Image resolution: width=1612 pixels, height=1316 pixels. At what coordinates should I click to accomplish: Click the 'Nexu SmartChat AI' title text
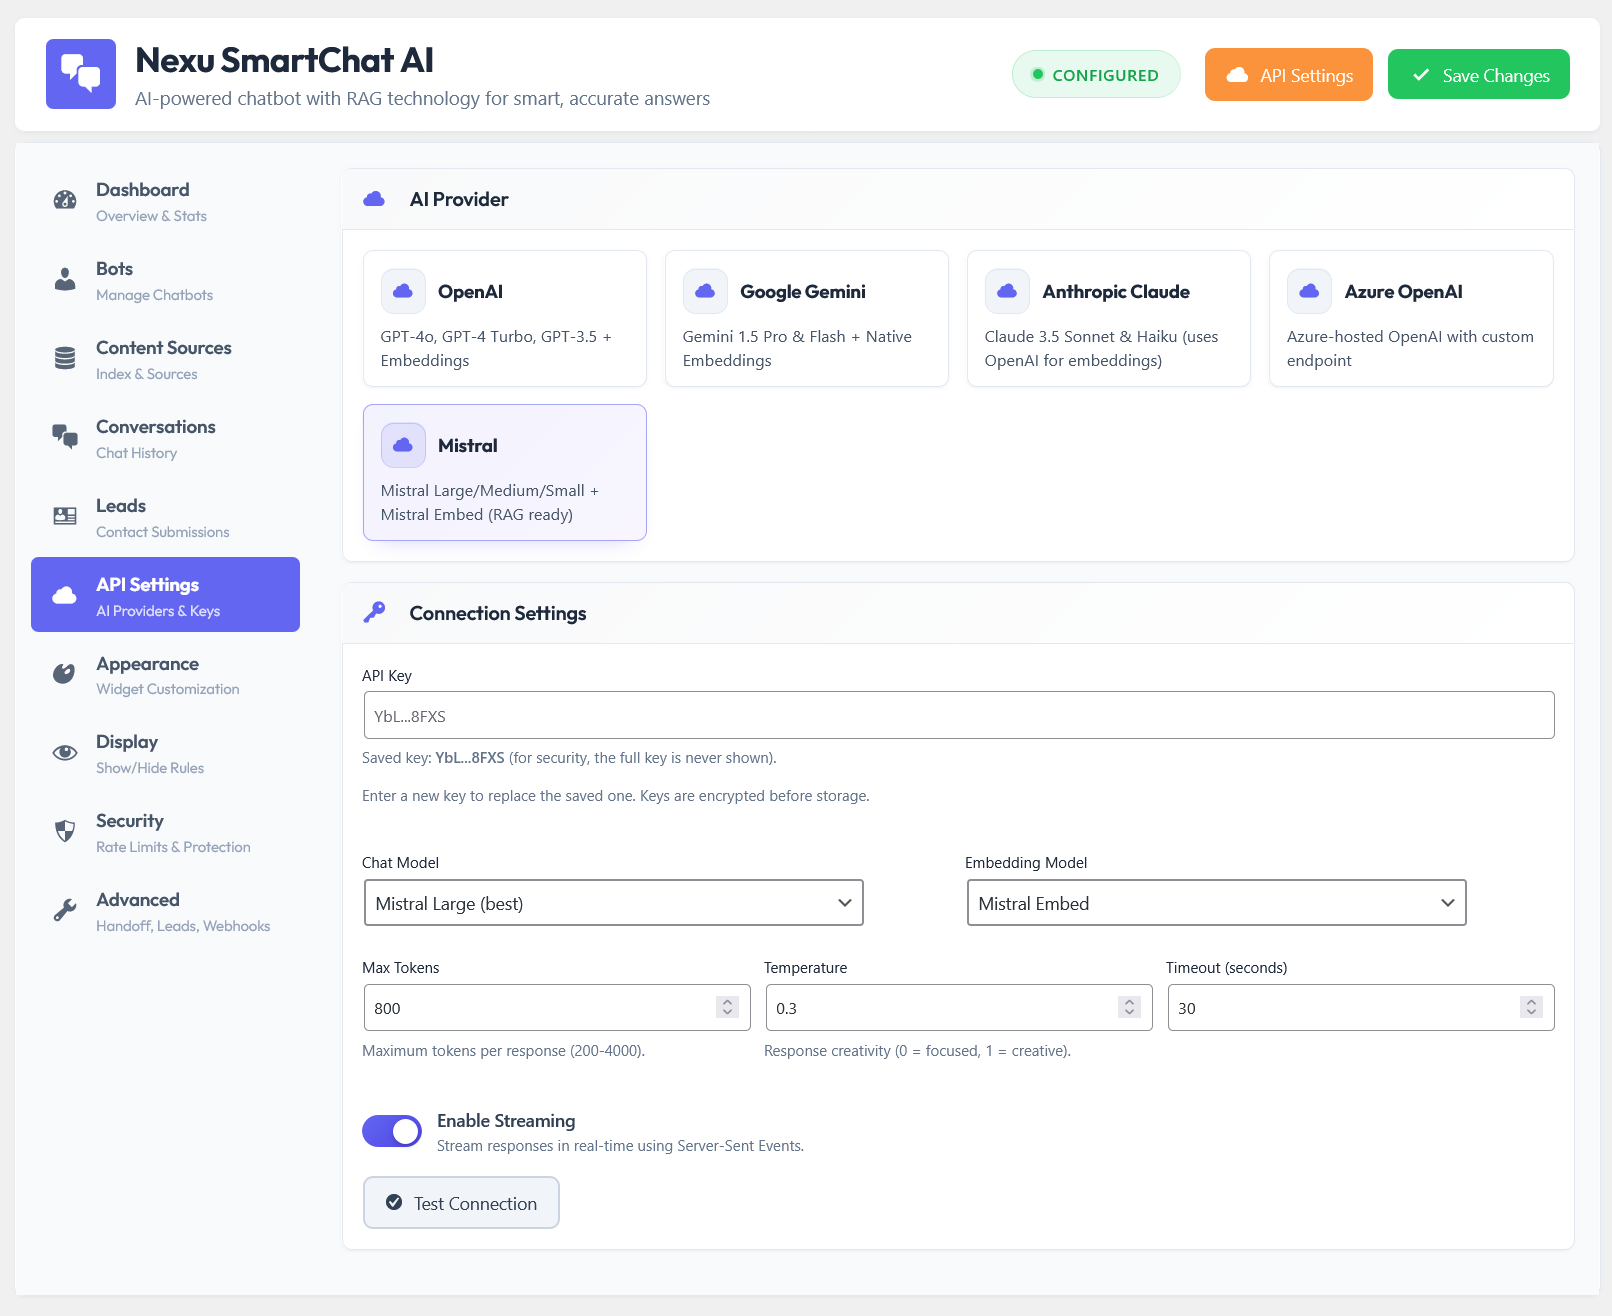click(x=284, y=60)
